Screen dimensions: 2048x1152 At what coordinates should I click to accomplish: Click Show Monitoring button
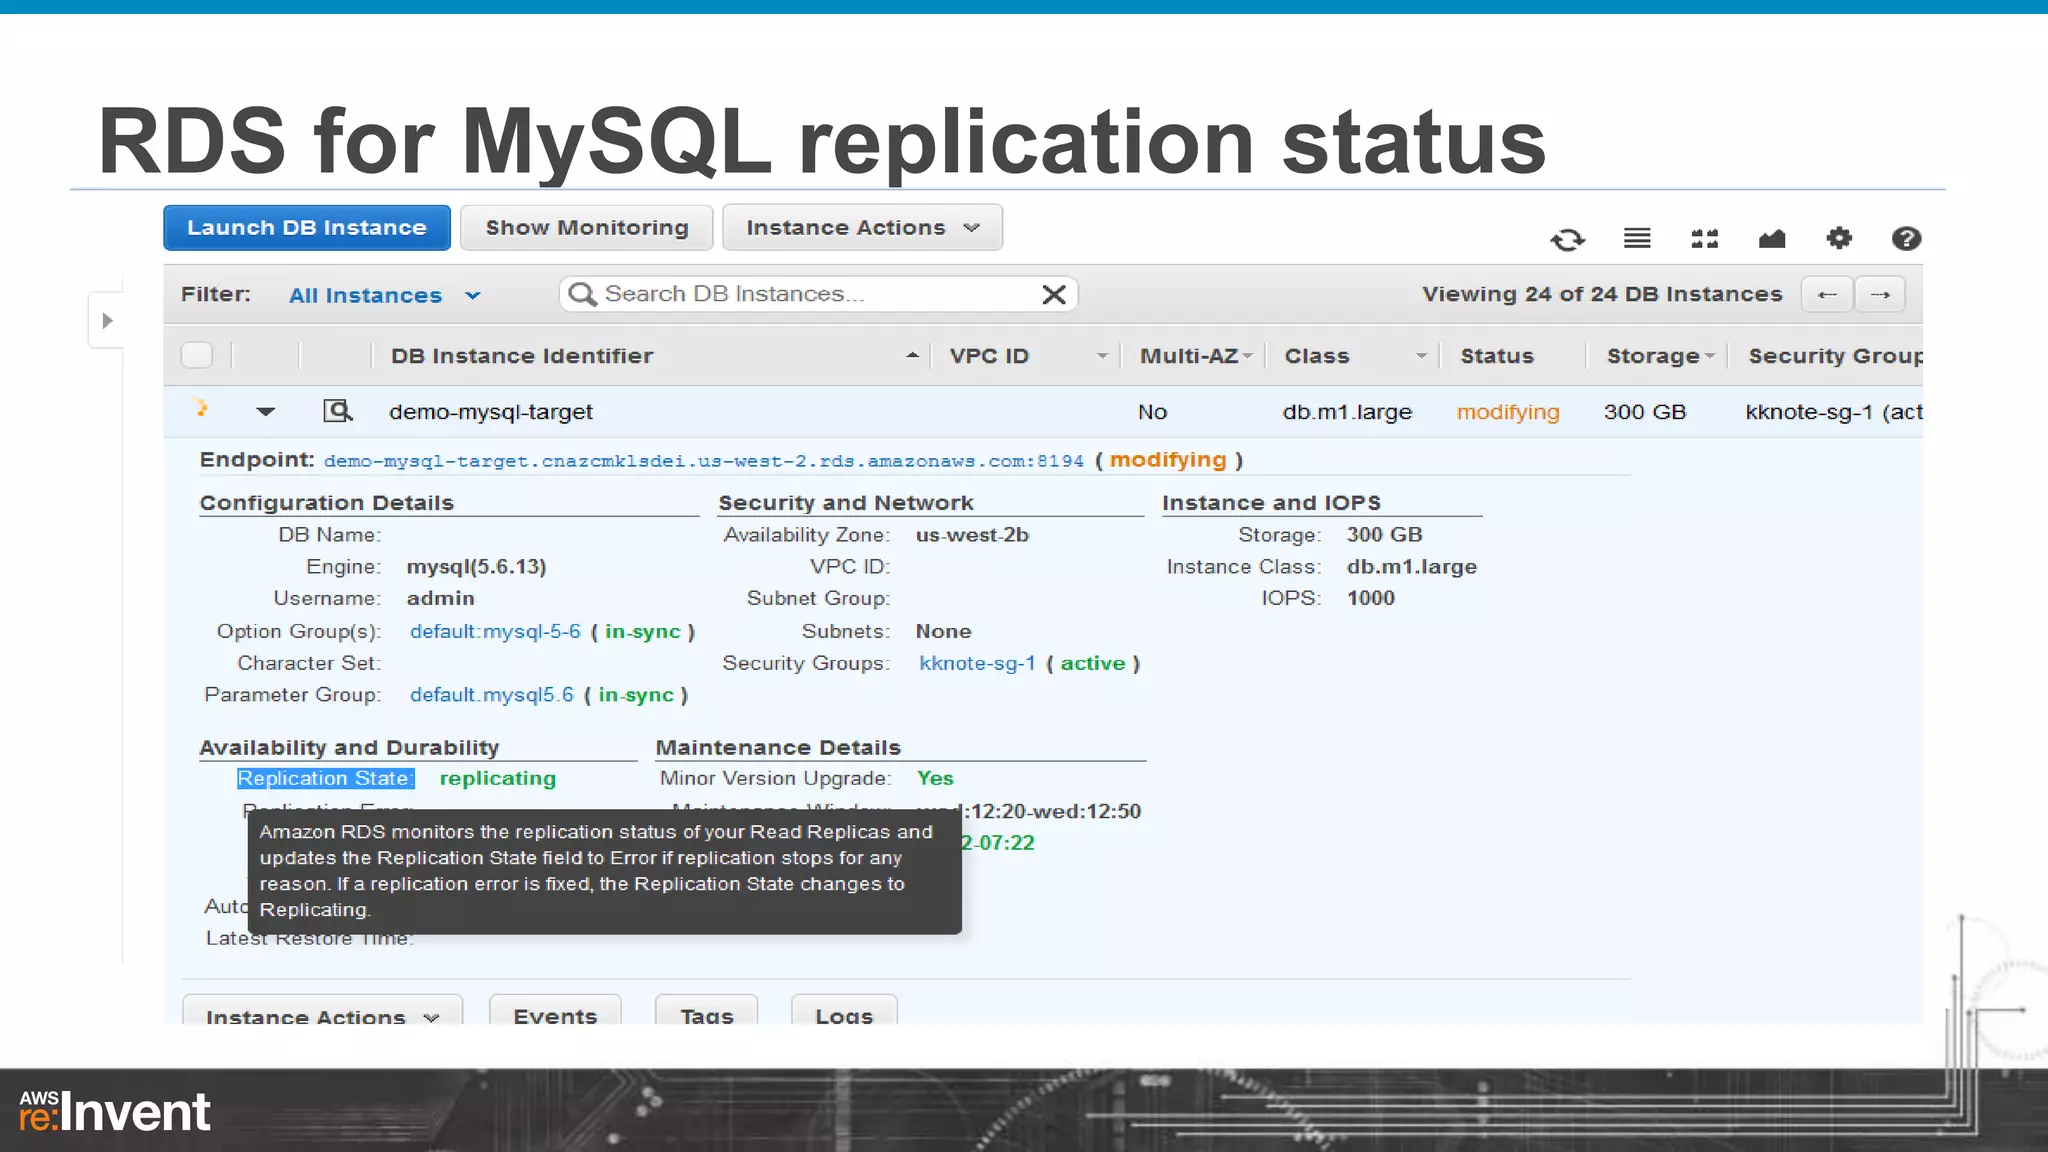[x=587, y=228]
